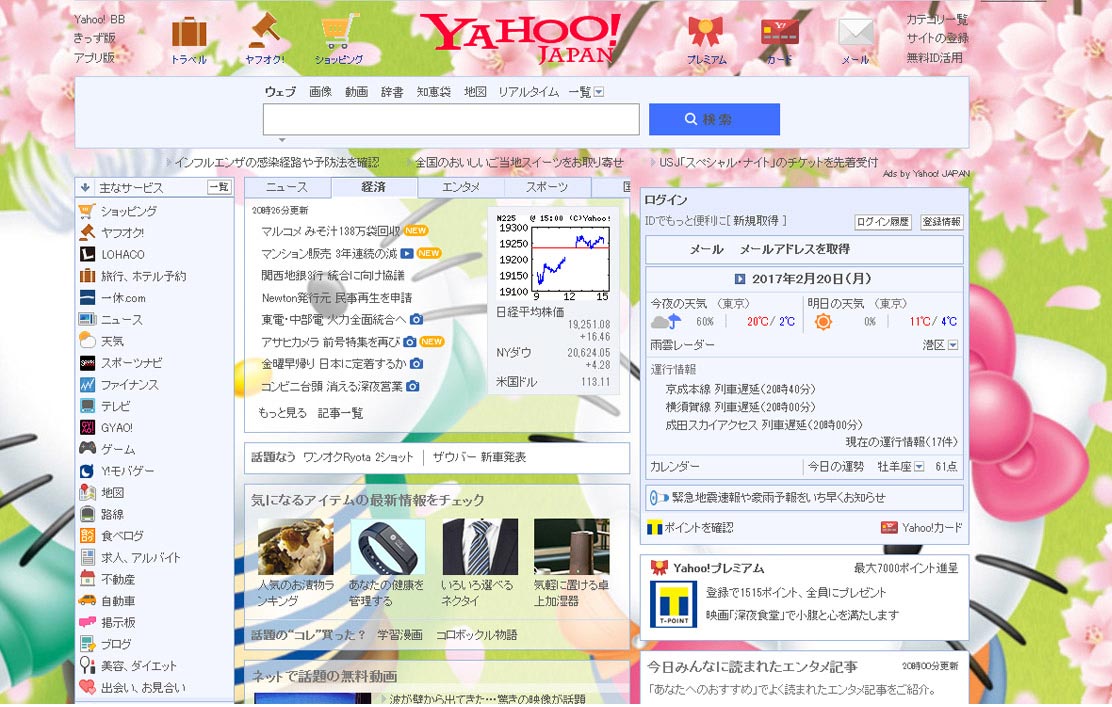The image size is (1112, 707).
Task: Open ショッピング cart icon in the header
Action: pyautogui.click(x=340, y=30)
